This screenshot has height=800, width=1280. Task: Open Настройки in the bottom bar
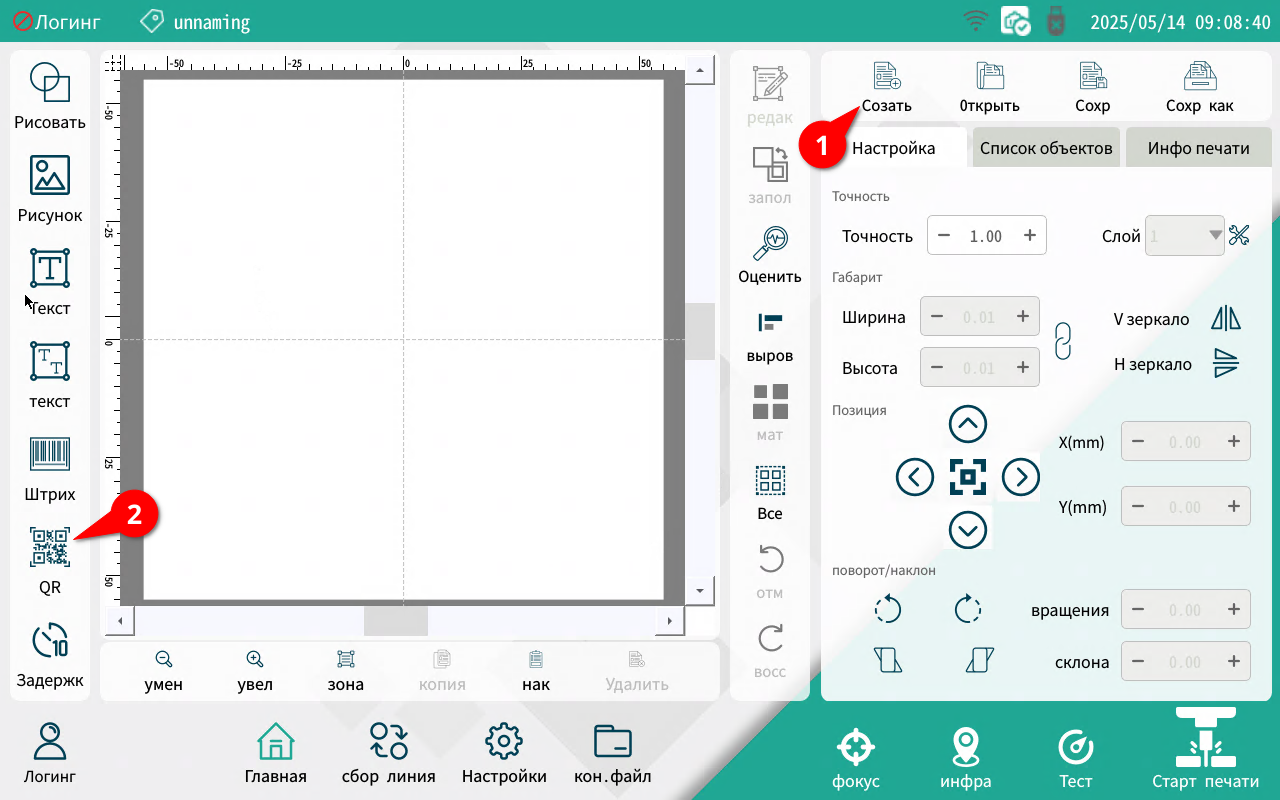click(x=504, y=755)
